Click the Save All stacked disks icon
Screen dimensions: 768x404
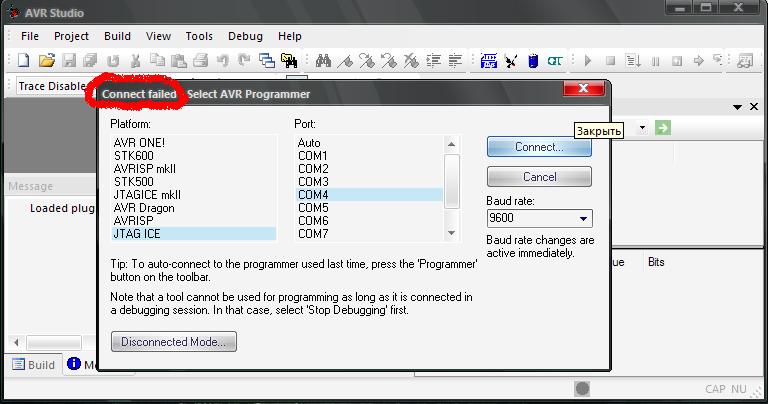pyautogui.click(x=90, y=61)
